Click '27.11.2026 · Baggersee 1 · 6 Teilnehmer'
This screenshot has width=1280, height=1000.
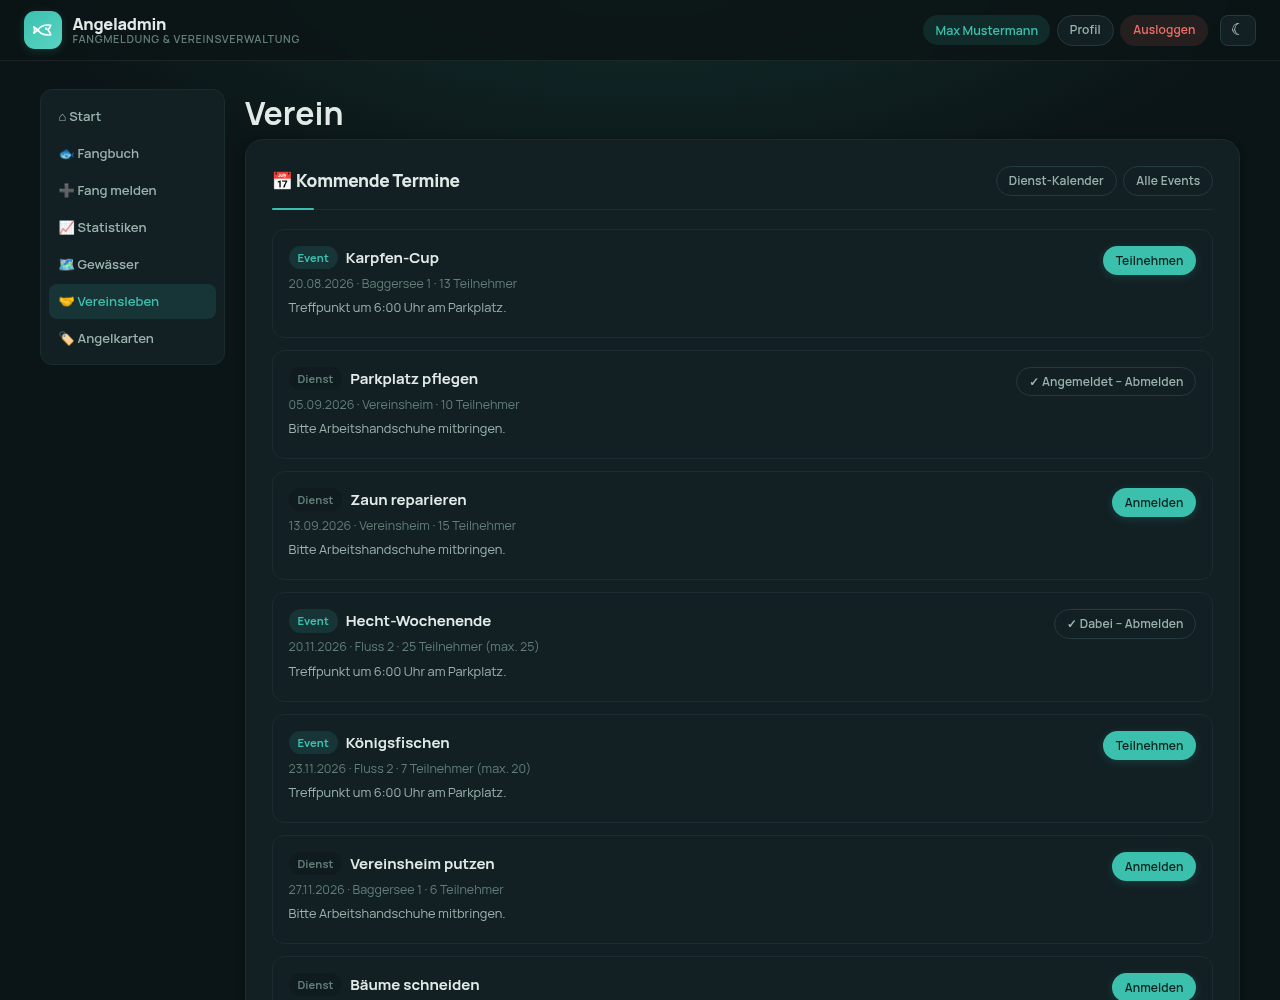tap(396, 890)
